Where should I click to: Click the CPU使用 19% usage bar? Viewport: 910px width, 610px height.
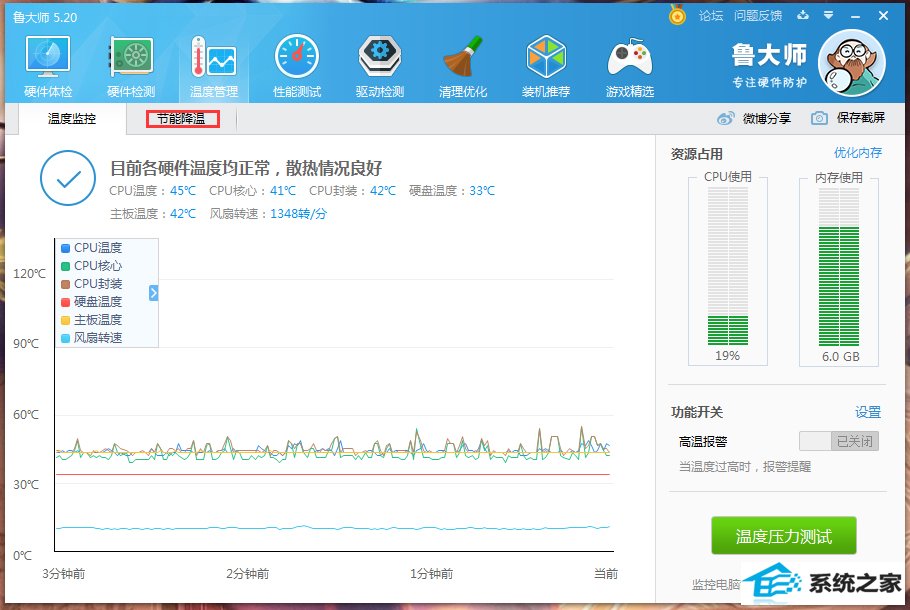click(728, 266)
